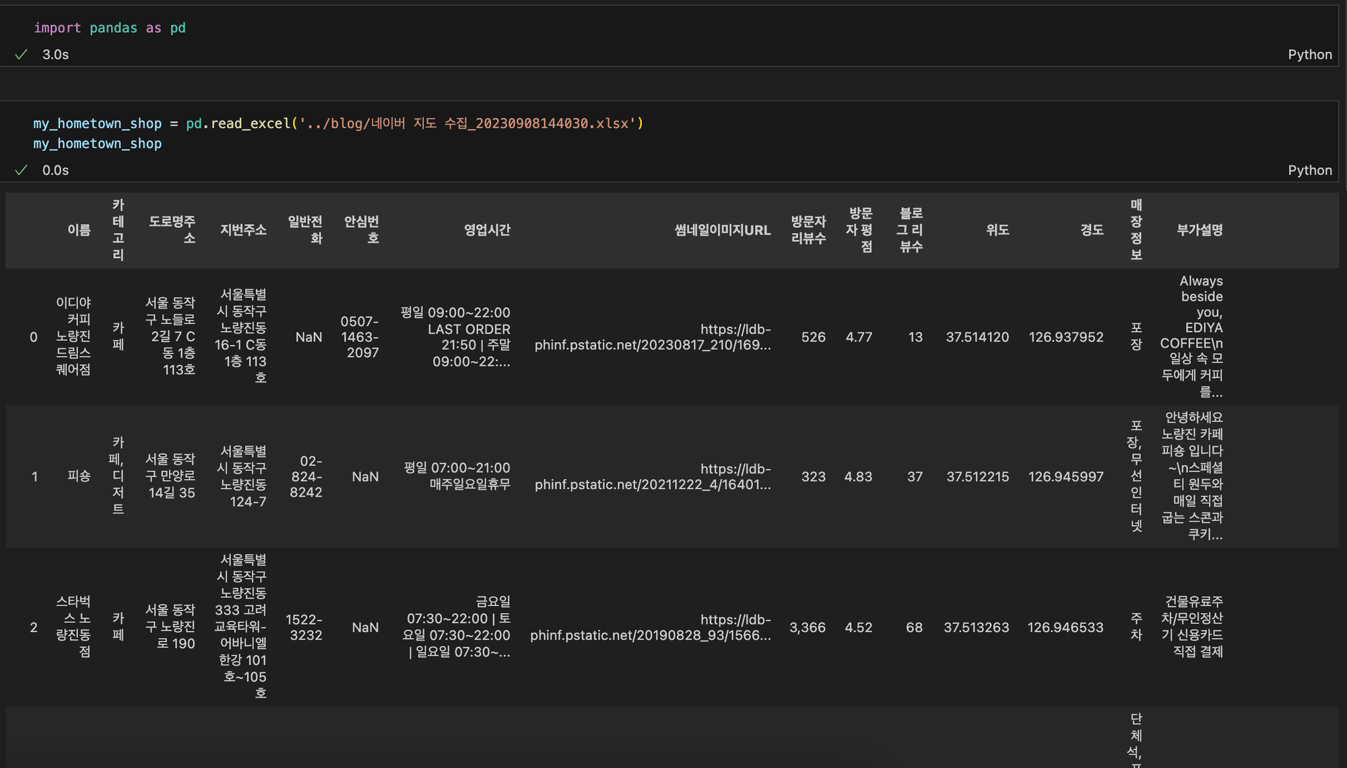Click the thumbnail URL containing 20230817_210
The width and height of the screenshot is (1347, 768).
[x=653, y=337]
